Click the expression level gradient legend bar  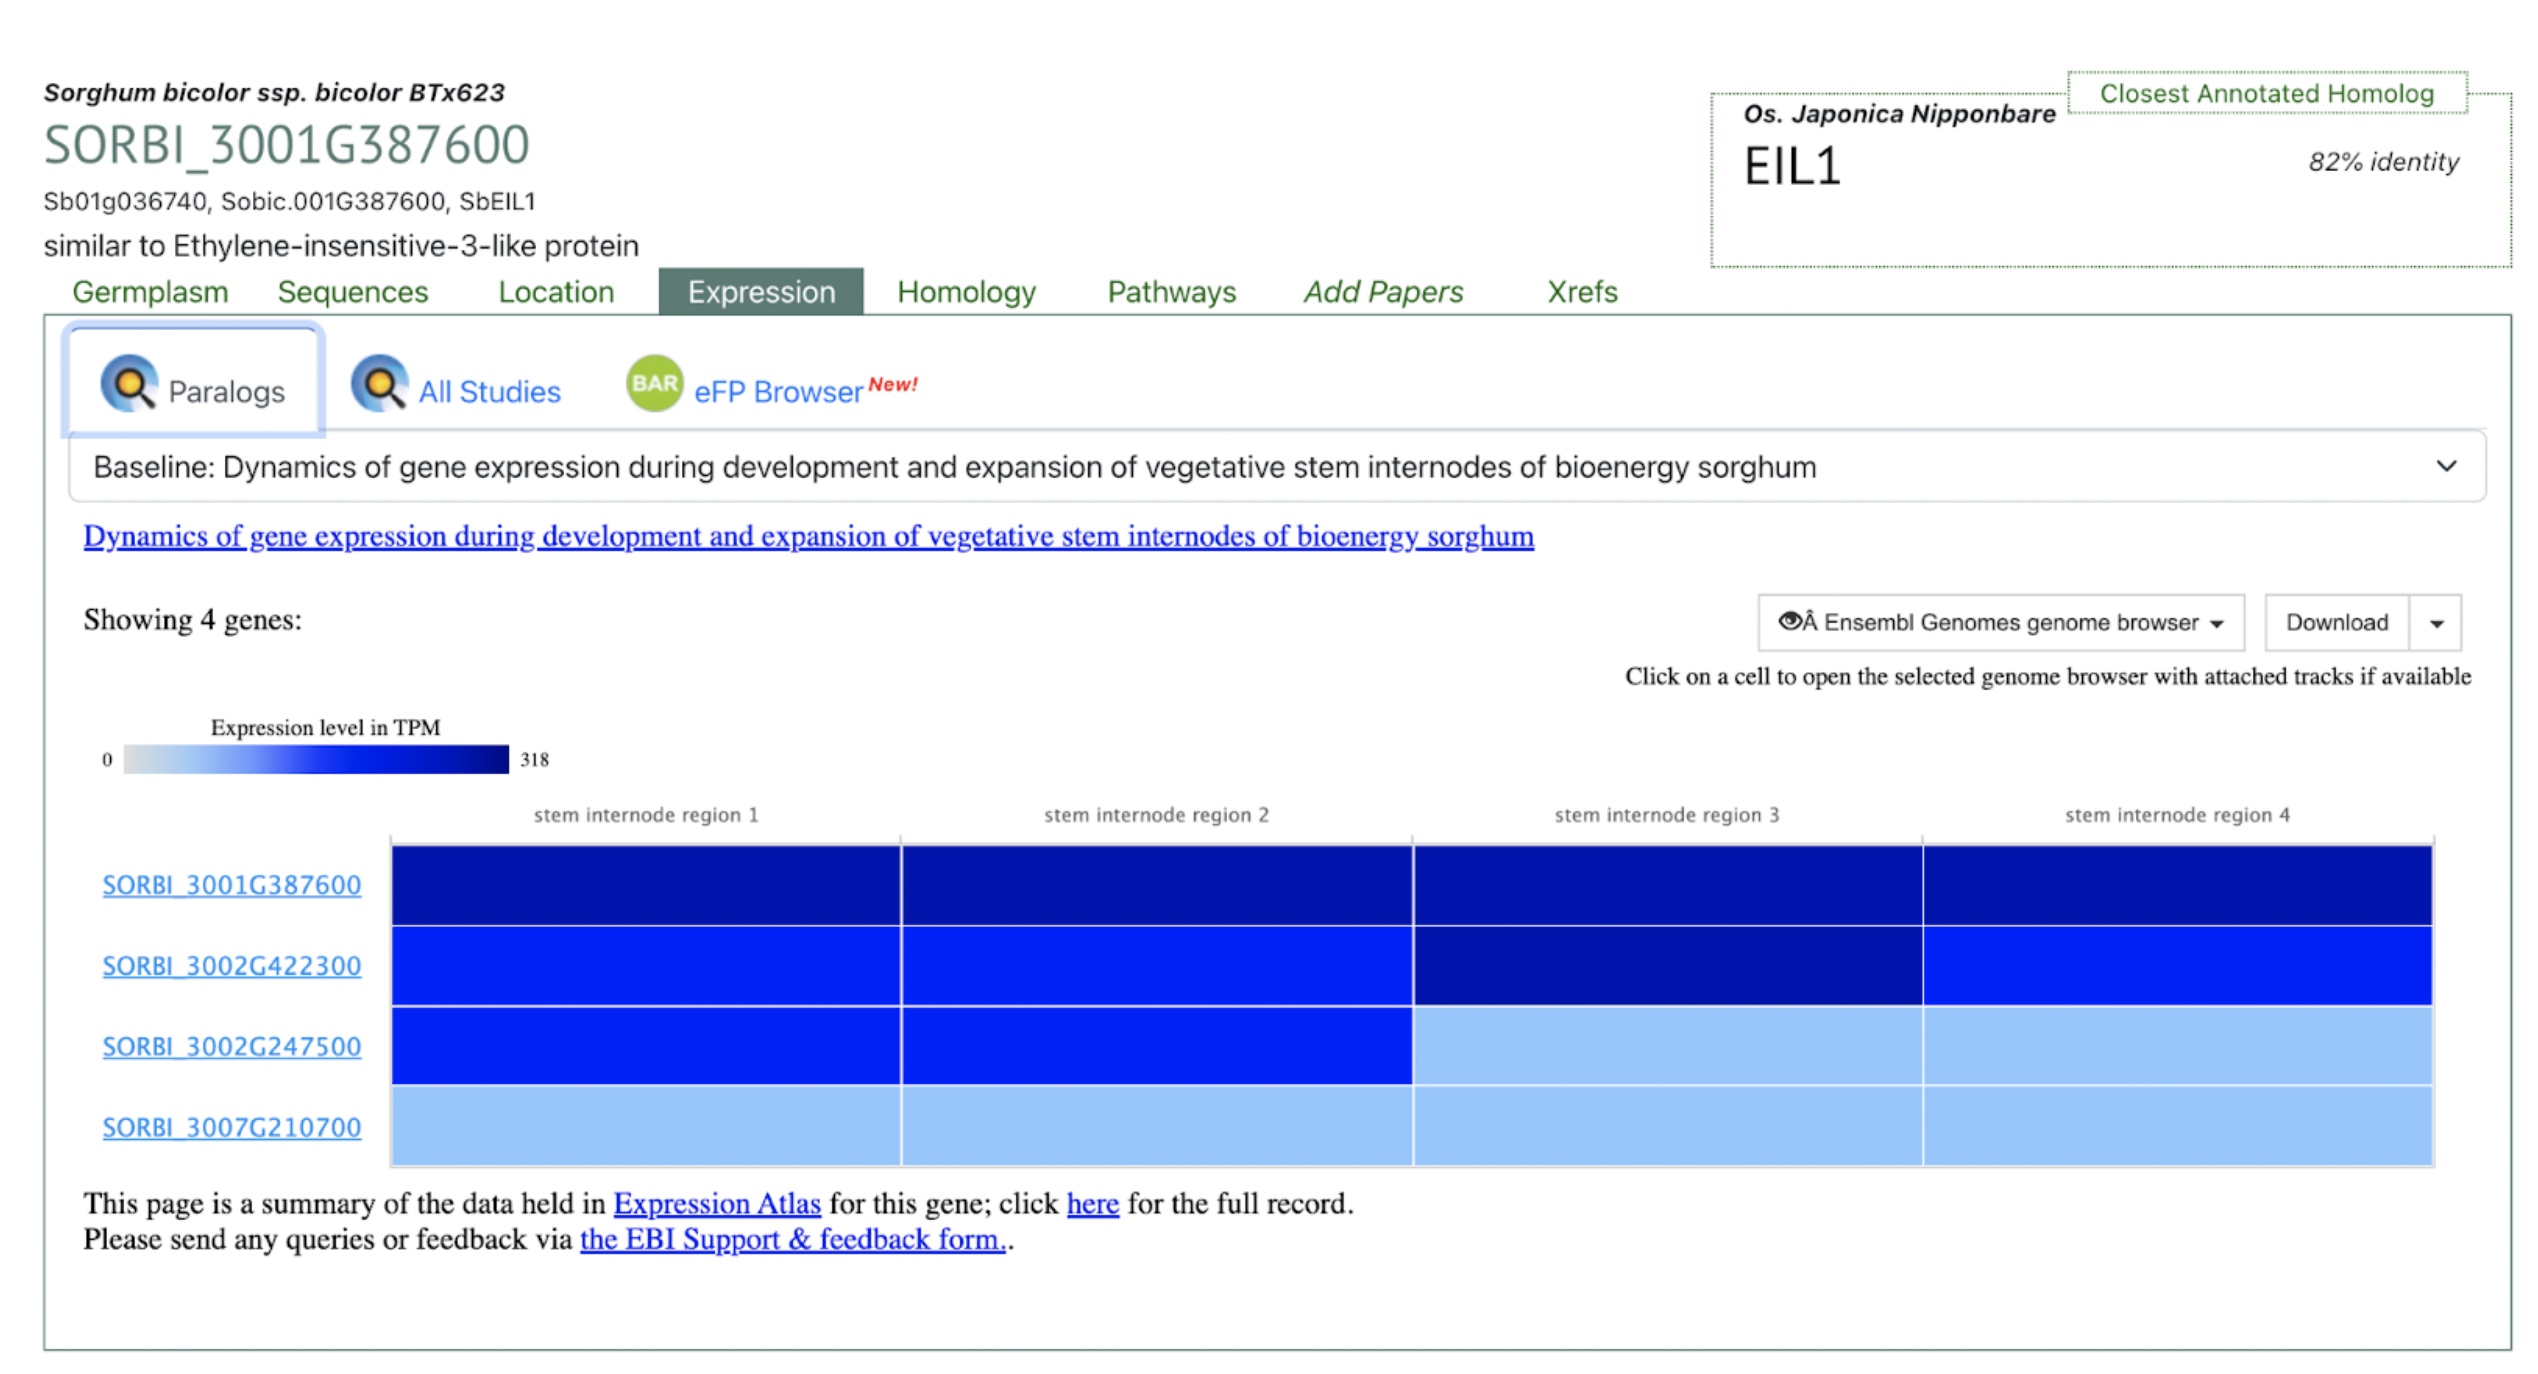click(316, 759)
